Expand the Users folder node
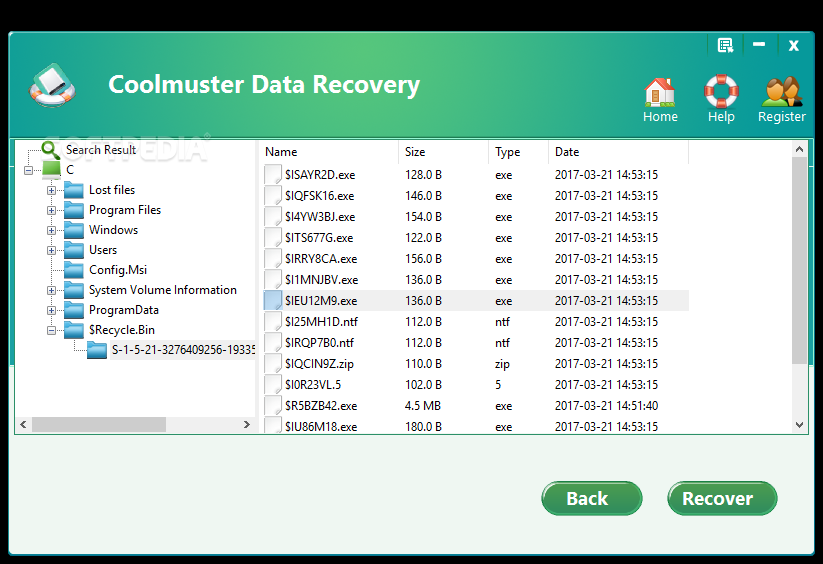Viewport: 823px width, 564px height. point(51,250)
